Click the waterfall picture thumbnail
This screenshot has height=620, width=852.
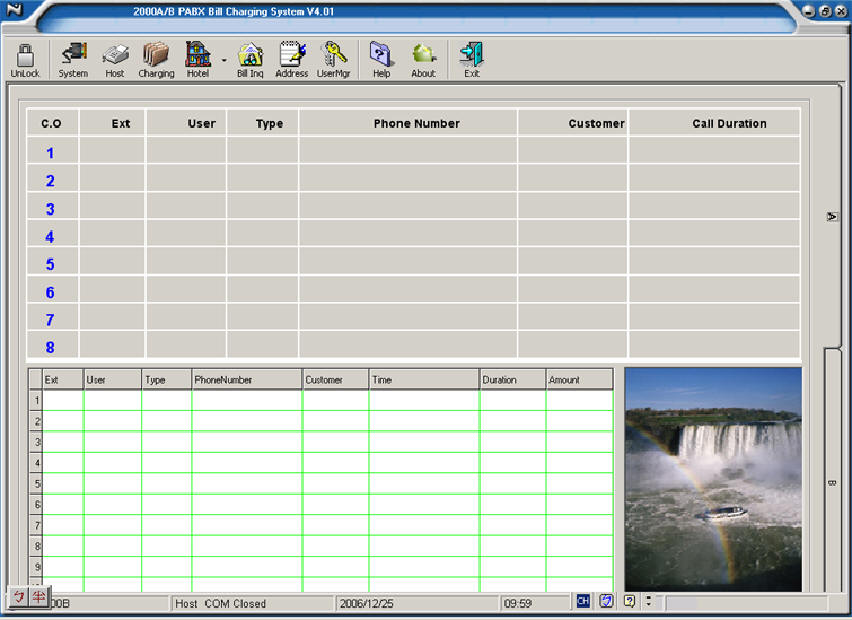click(713, 478)
